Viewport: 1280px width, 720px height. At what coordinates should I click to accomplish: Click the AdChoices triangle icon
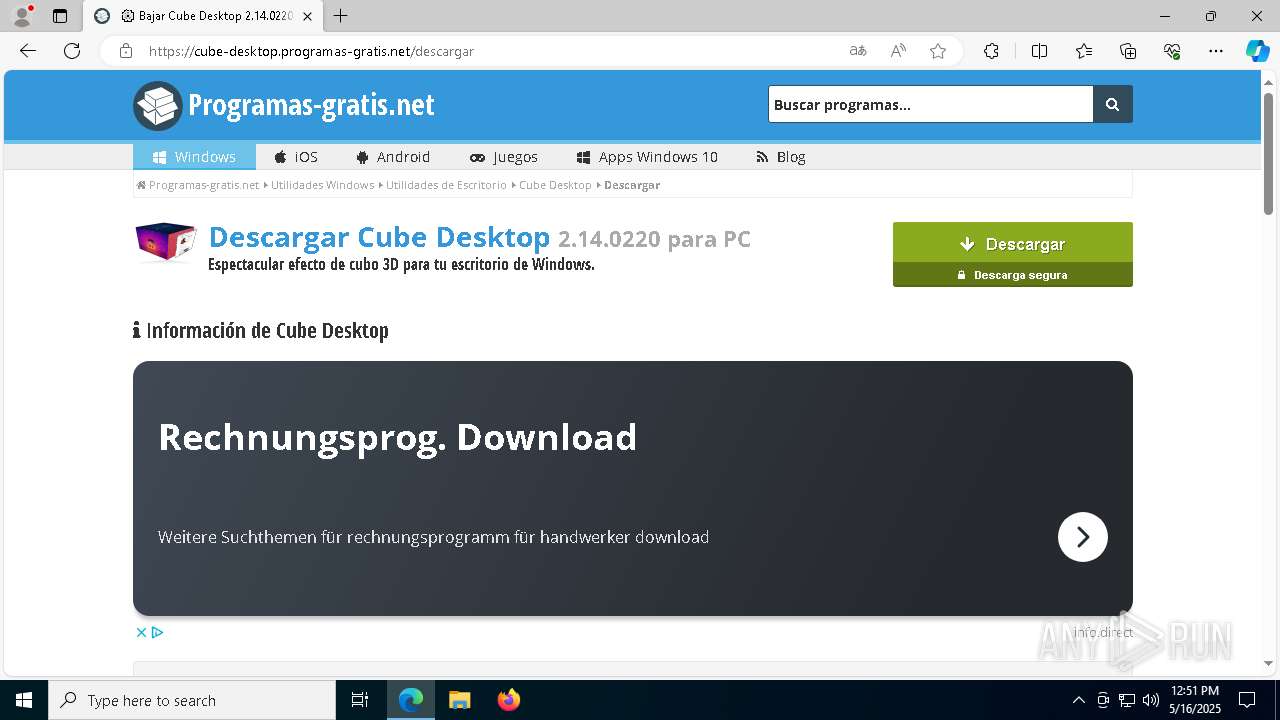pyautogui.click(x=157, y=632)
